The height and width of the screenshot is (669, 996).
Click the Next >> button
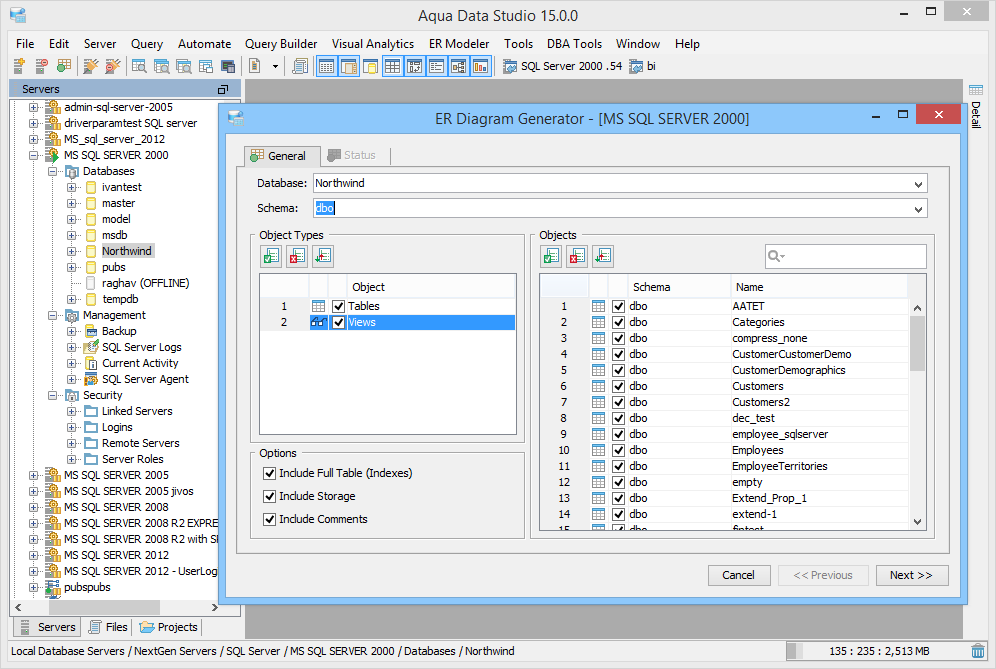[x=912, y=575]
